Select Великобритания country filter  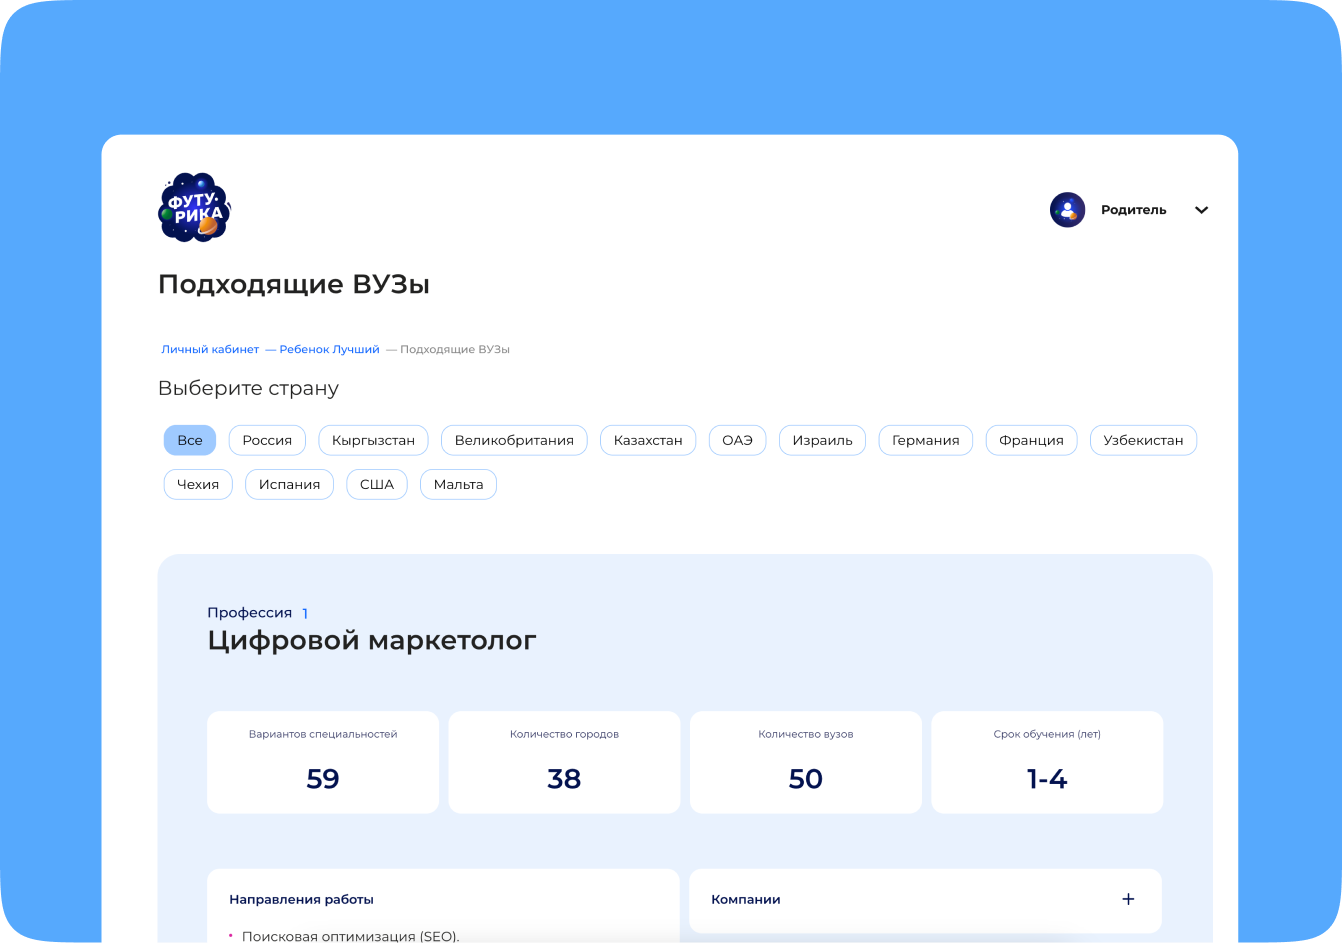514,440
